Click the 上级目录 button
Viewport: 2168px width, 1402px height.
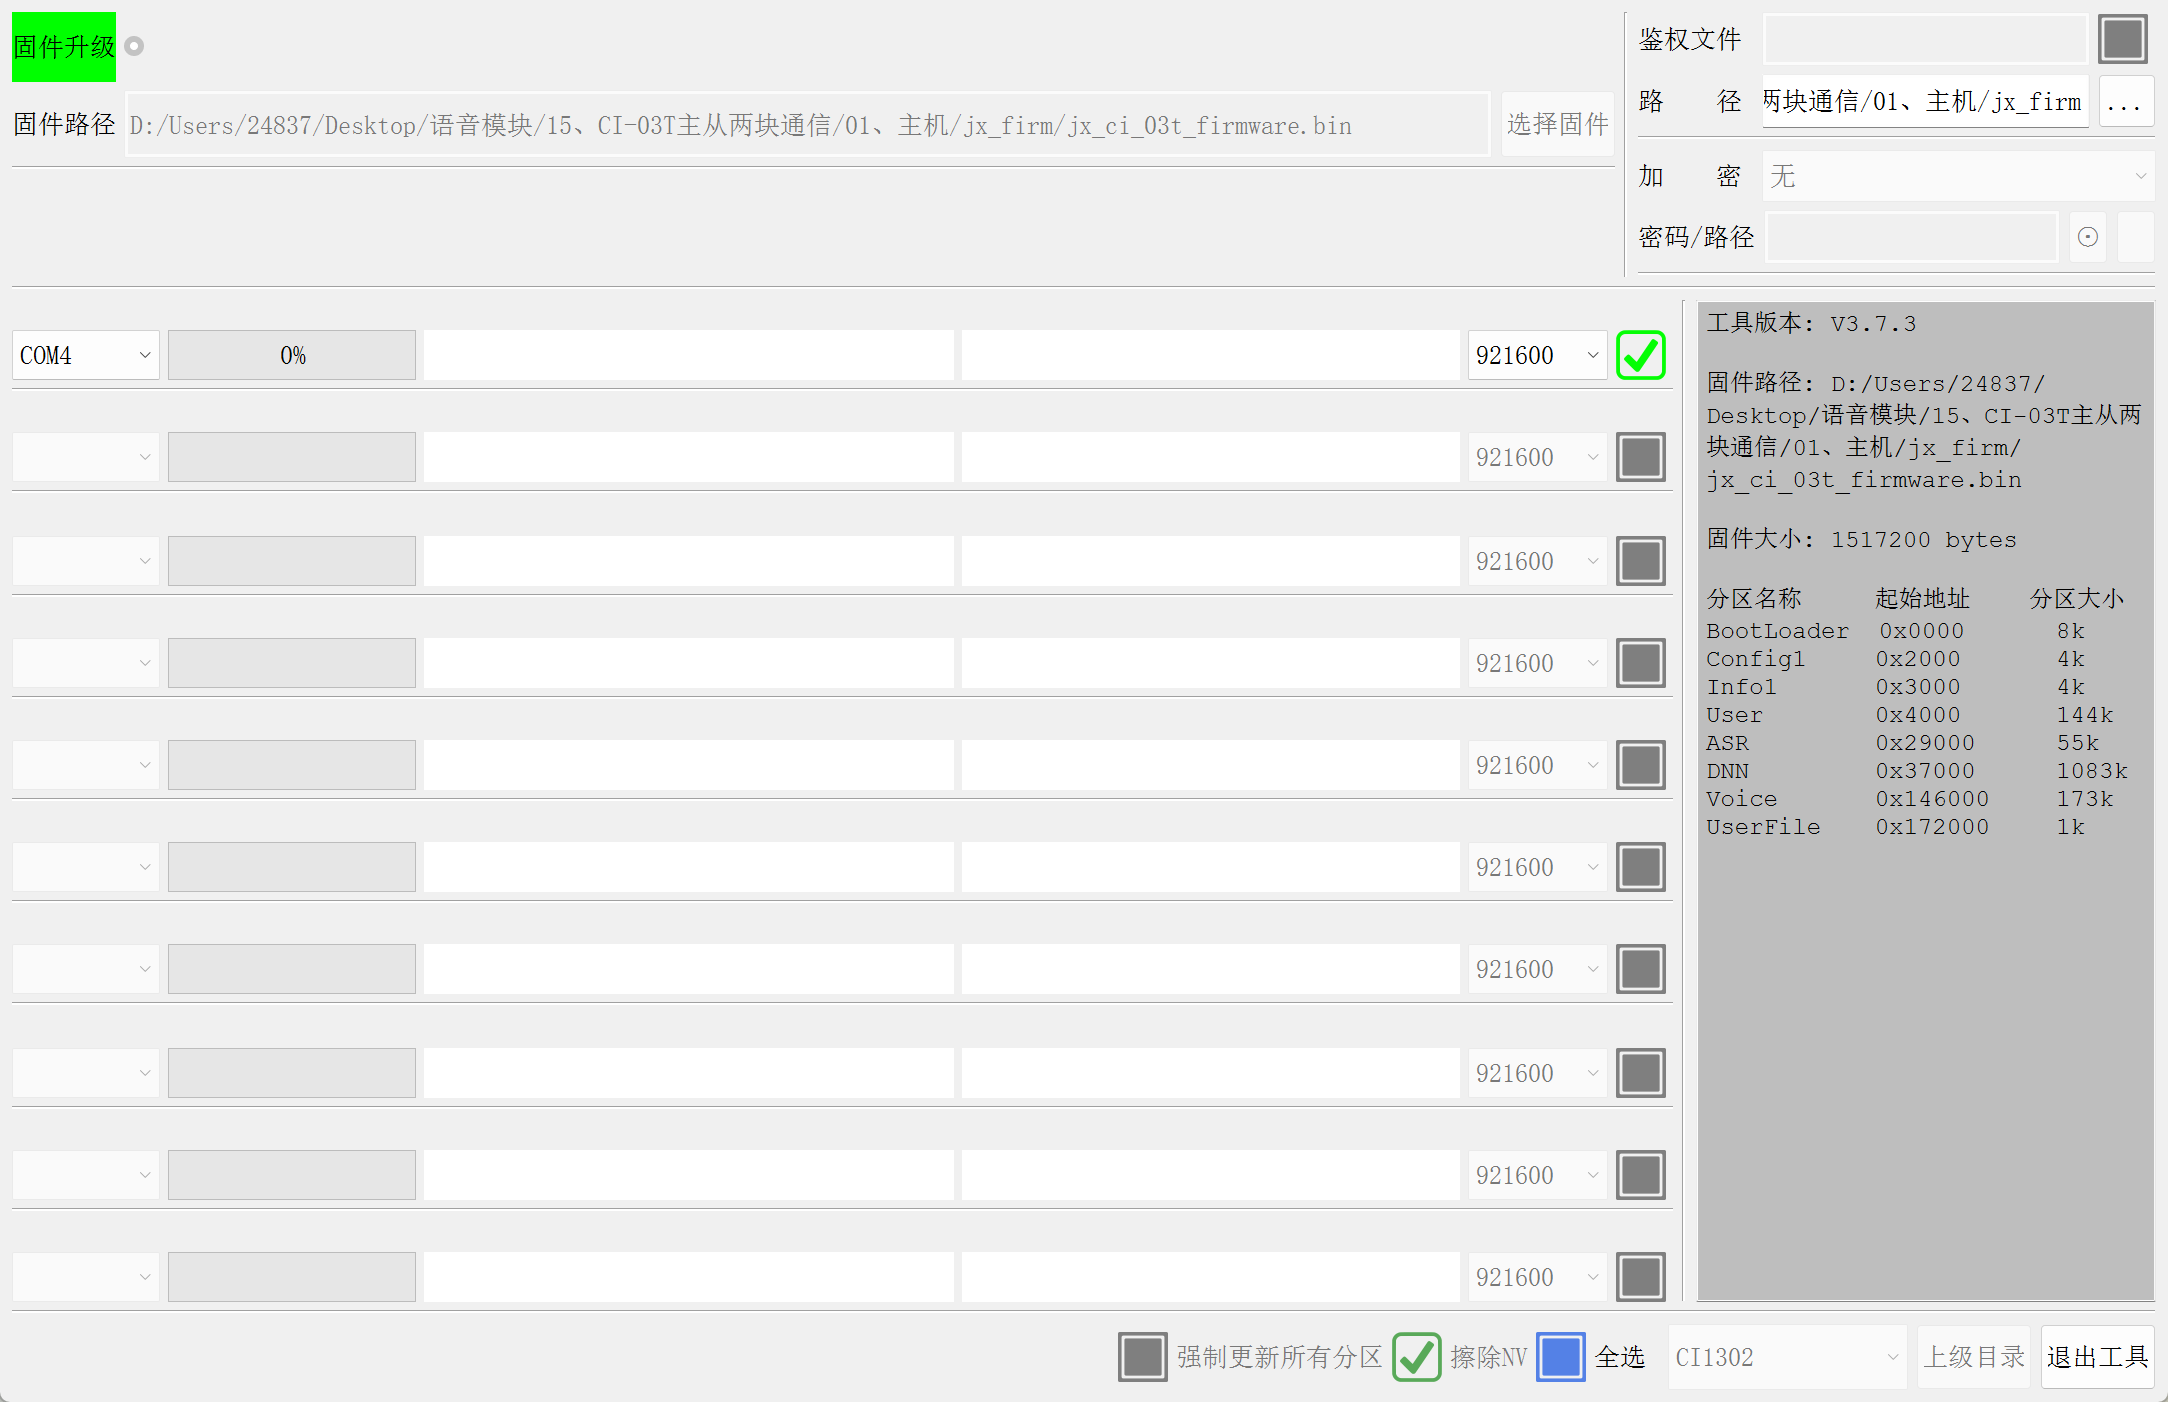click(1973, 1356)
